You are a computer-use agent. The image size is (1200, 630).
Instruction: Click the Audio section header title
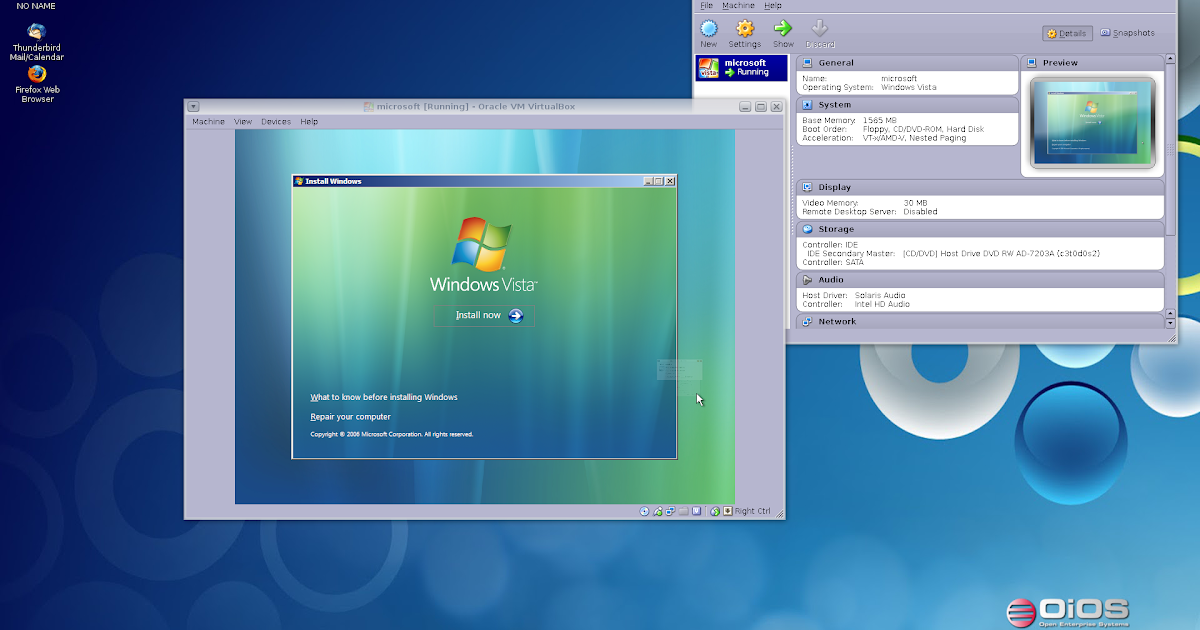831,280
